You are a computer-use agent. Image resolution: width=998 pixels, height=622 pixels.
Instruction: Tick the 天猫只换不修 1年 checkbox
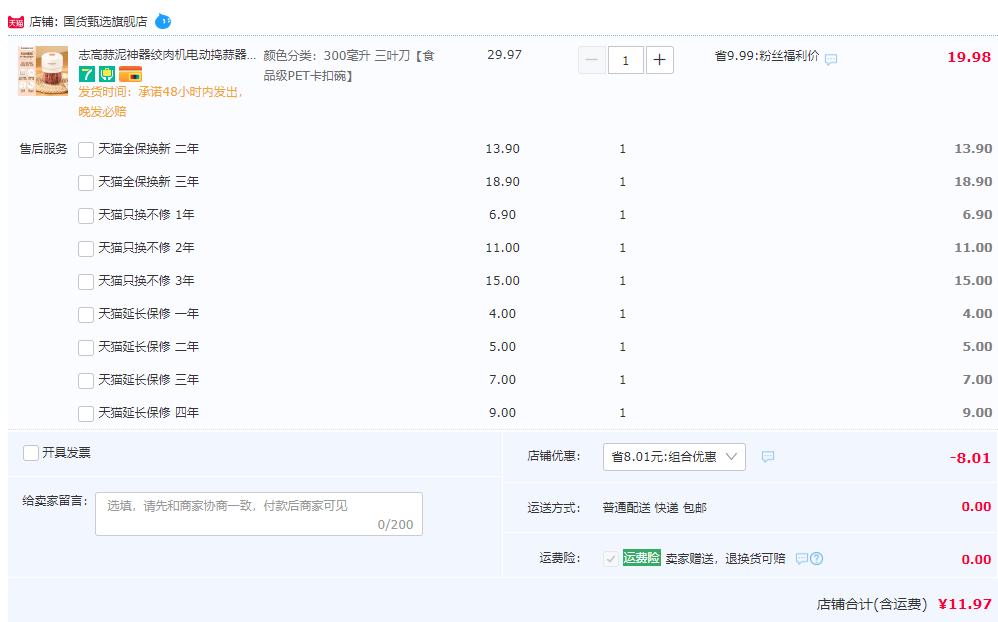[86, 216]
